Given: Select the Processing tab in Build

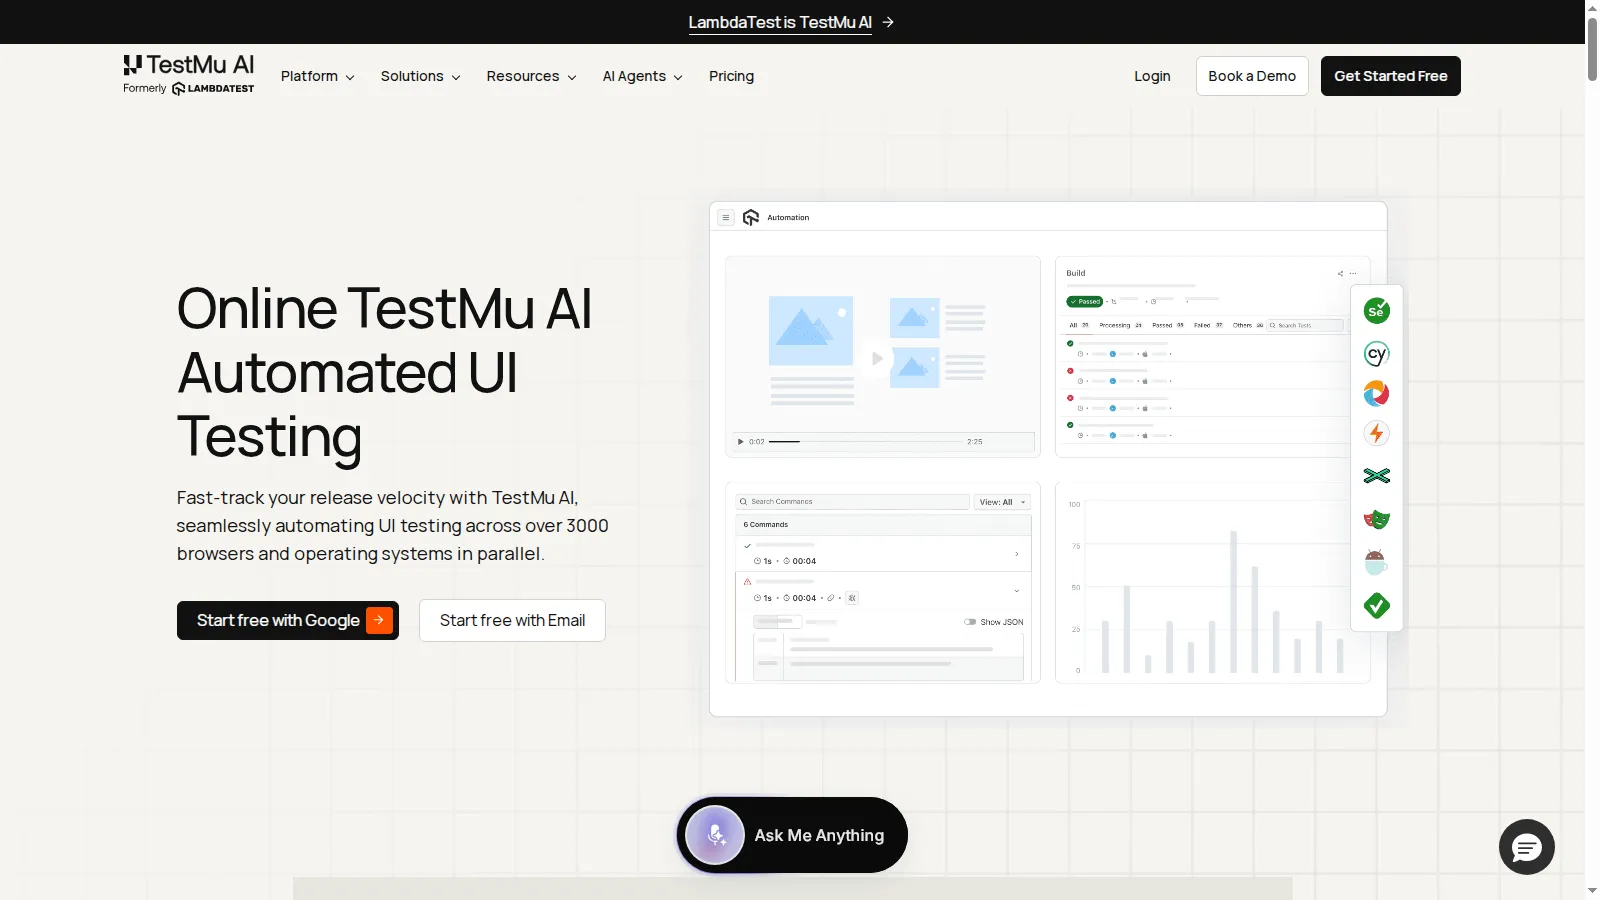Looking at the screenshot, I should point(1120,325).
